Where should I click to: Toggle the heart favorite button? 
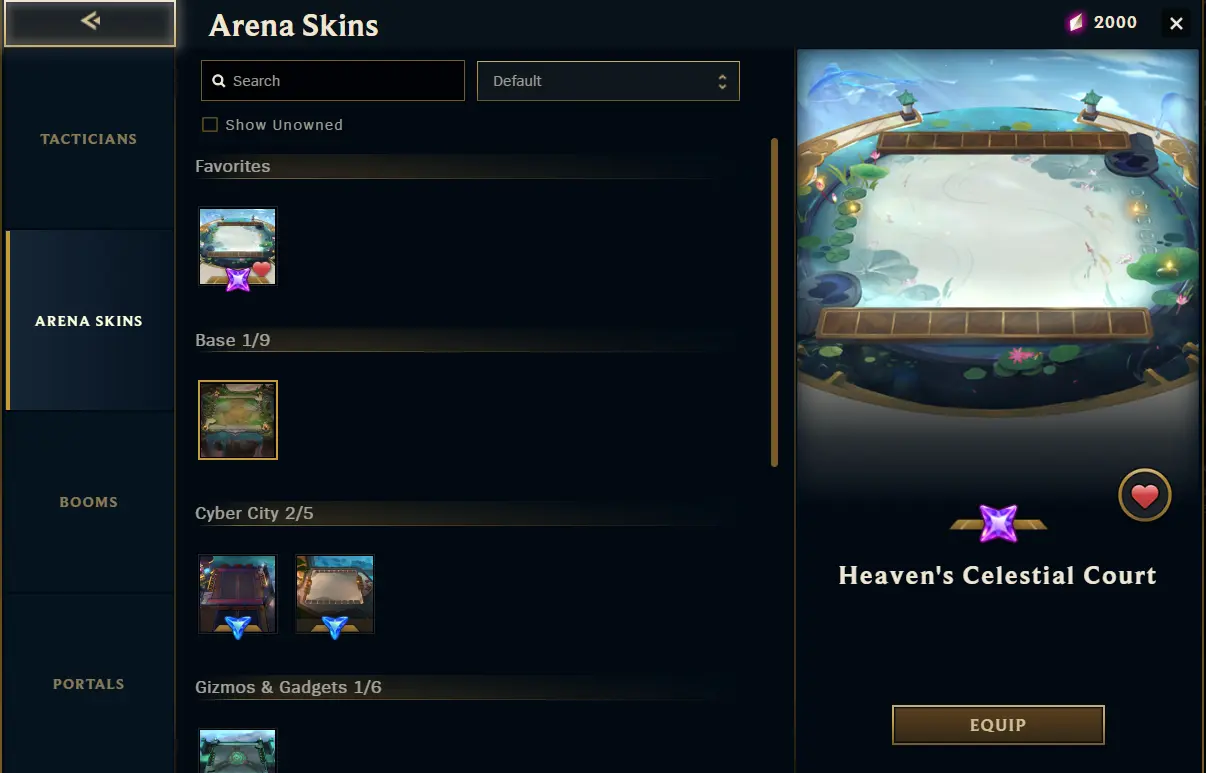tap(1144, 495)
